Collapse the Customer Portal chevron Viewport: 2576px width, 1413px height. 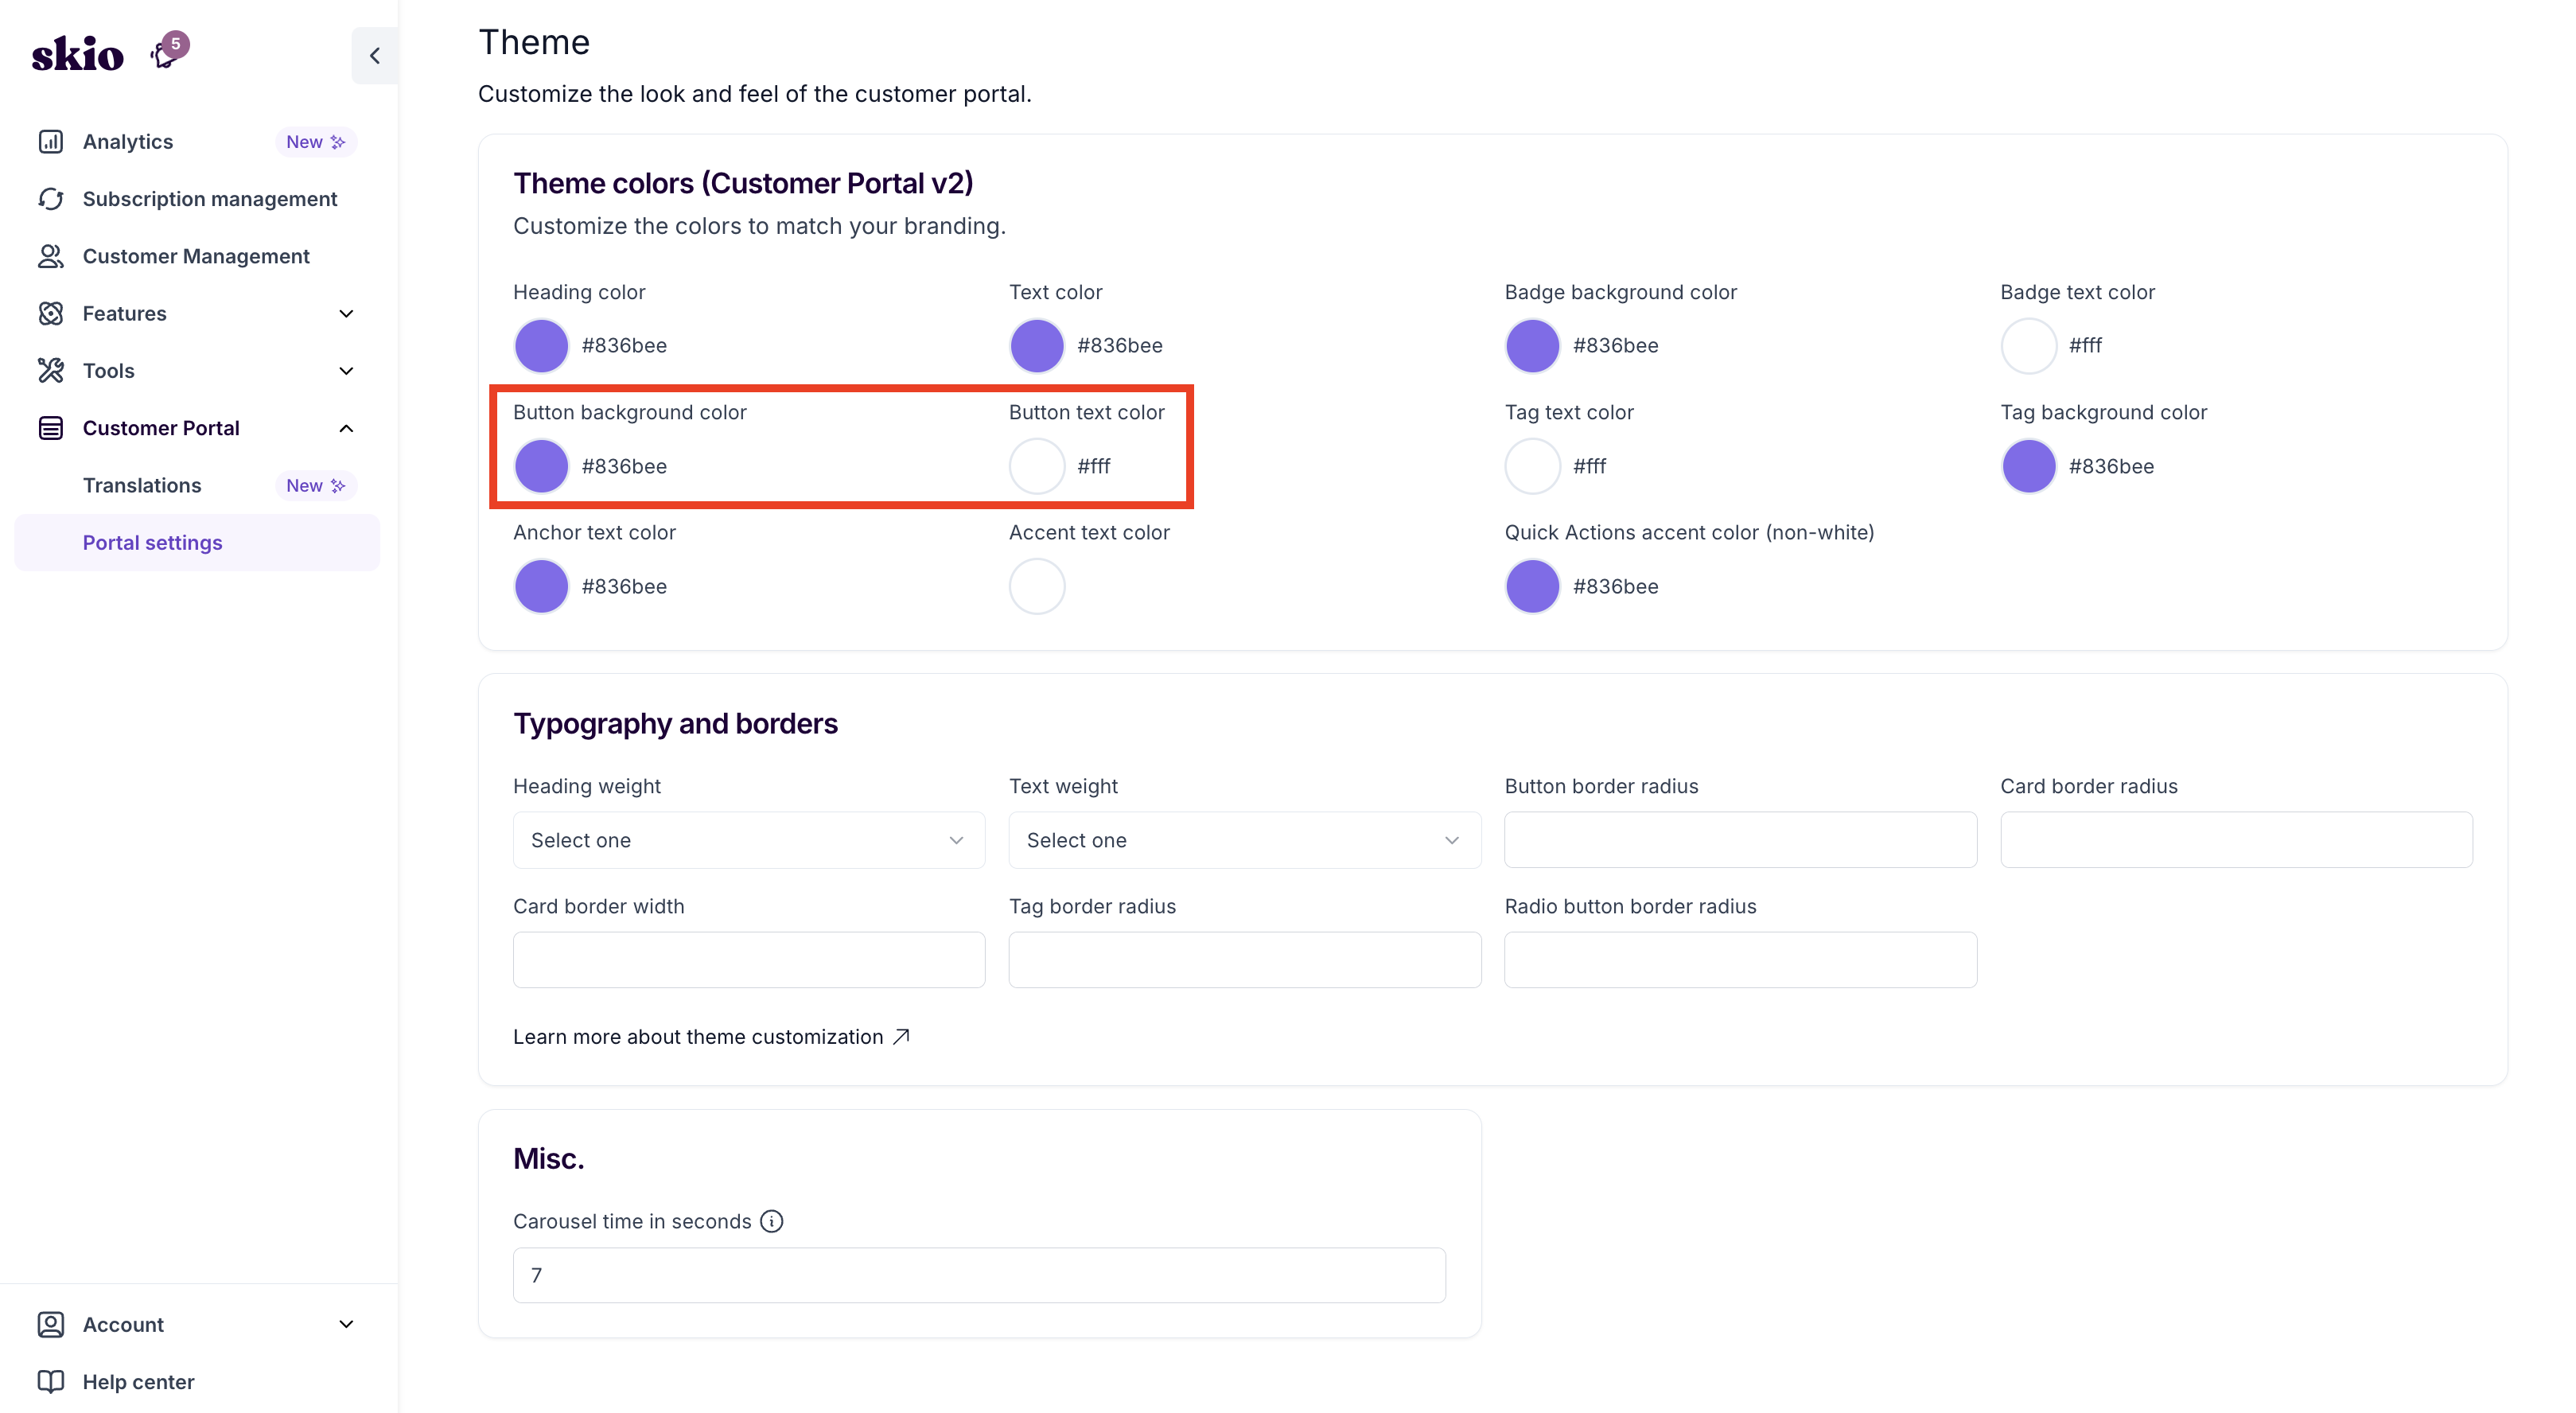(346, 428)
